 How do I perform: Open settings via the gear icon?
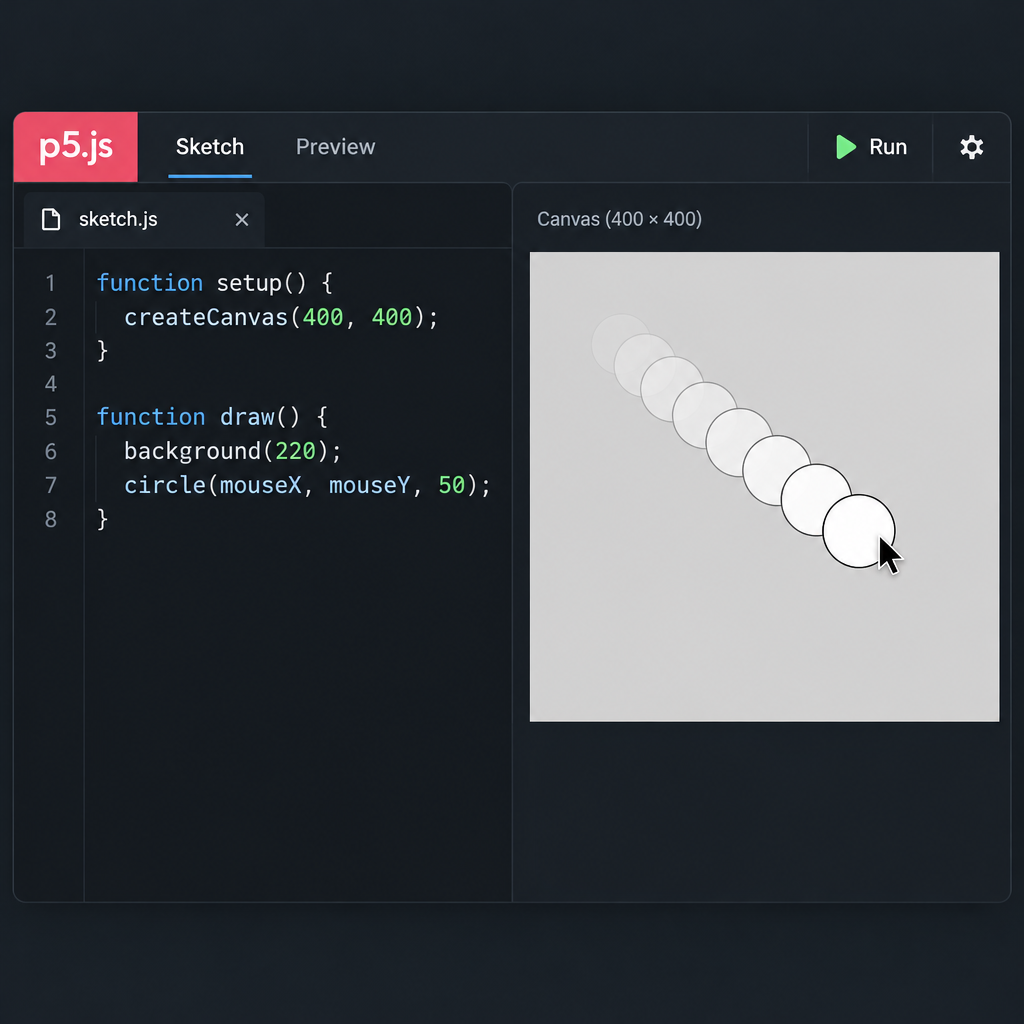click(971, 147)
